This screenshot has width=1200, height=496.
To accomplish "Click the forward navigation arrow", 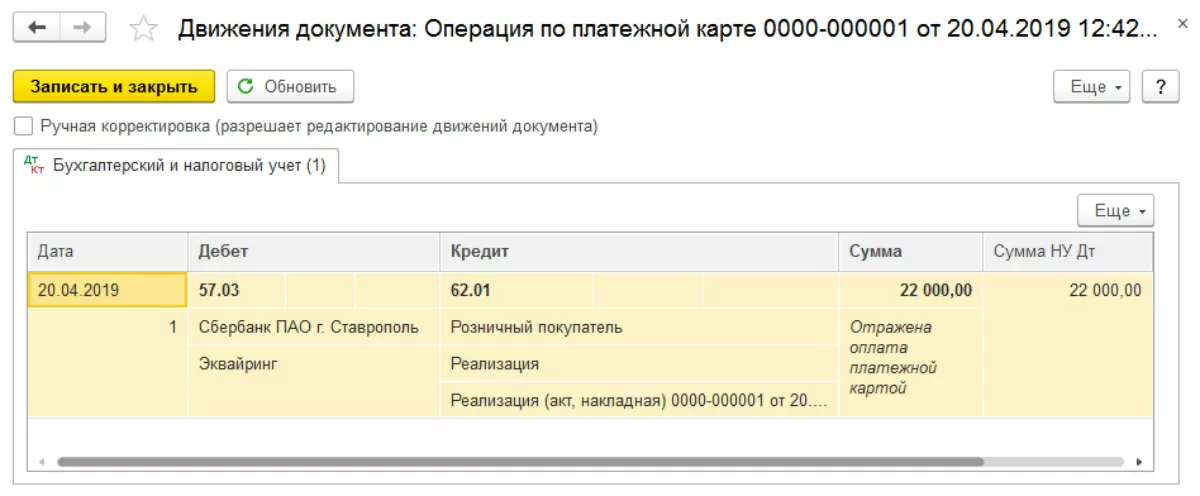I will tap(83, 27).
